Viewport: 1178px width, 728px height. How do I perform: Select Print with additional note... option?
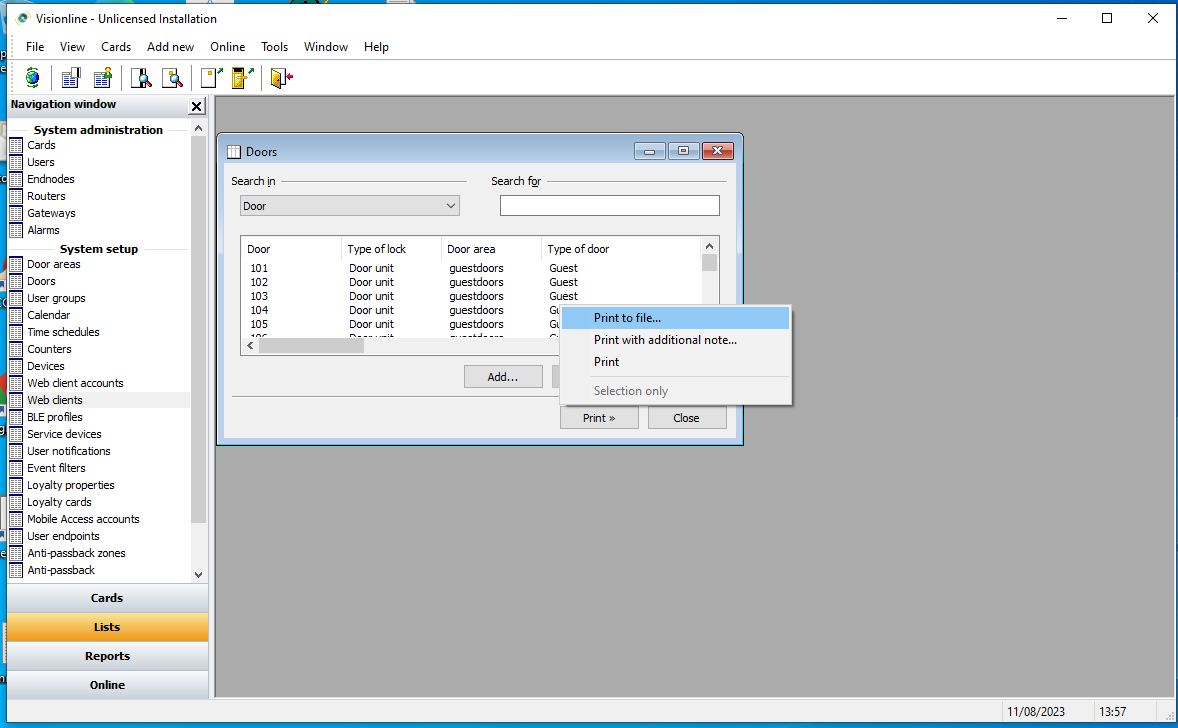tap(665, 340)
